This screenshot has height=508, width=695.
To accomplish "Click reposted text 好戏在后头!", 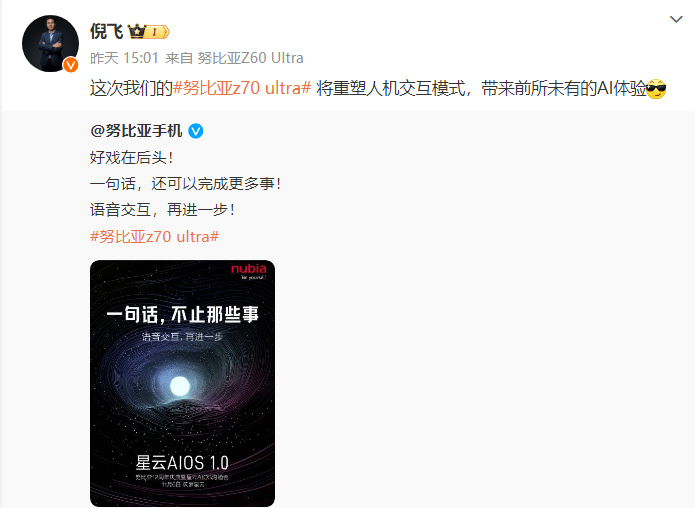I will coord(132,157).
